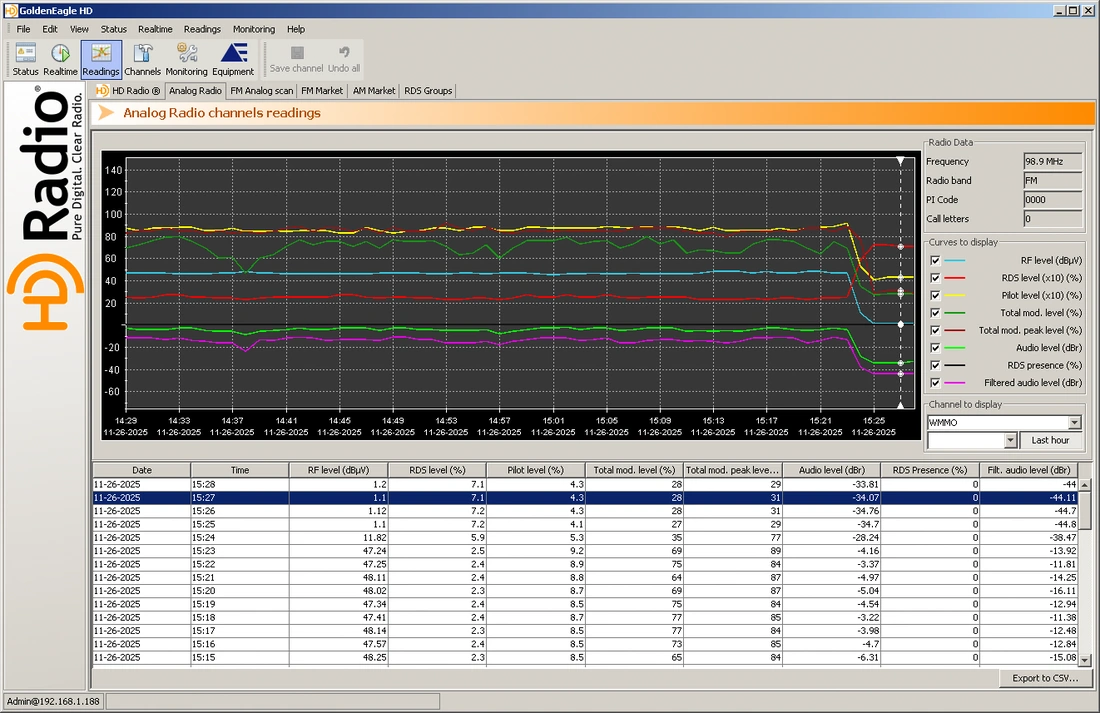Click the Undo all icon
1100x713 pixels.
(x=344, y=59)
